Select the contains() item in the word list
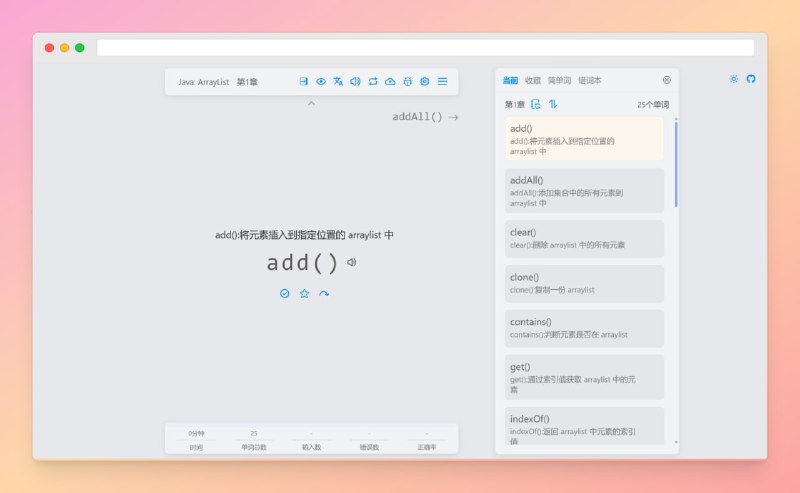800x493 pixels. (x=584, y=329)
